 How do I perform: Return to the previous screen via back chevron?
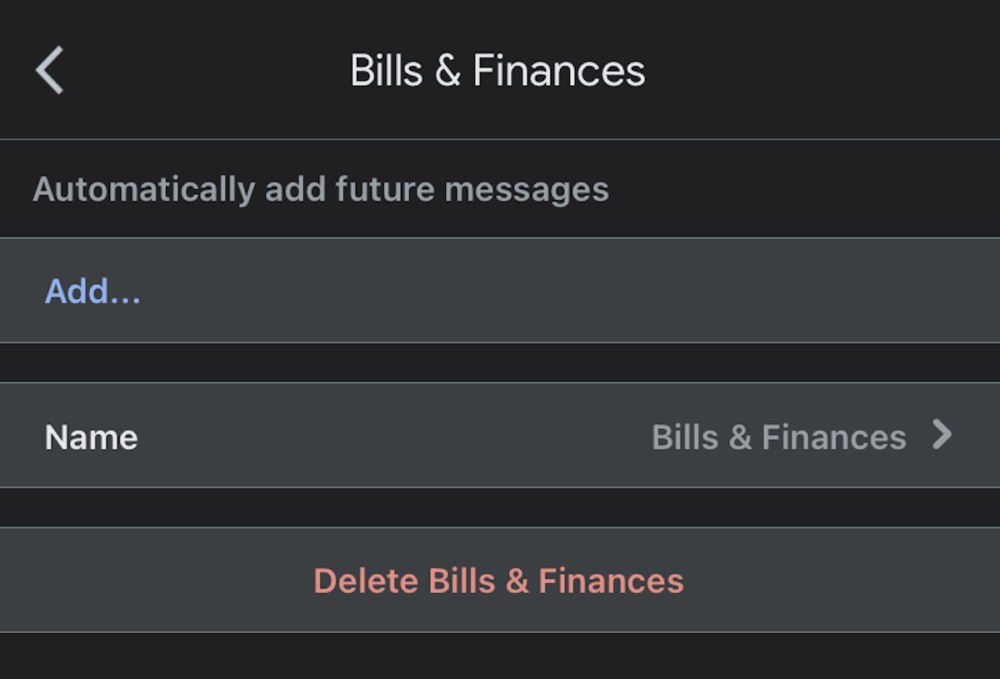[x=50, y=71]
